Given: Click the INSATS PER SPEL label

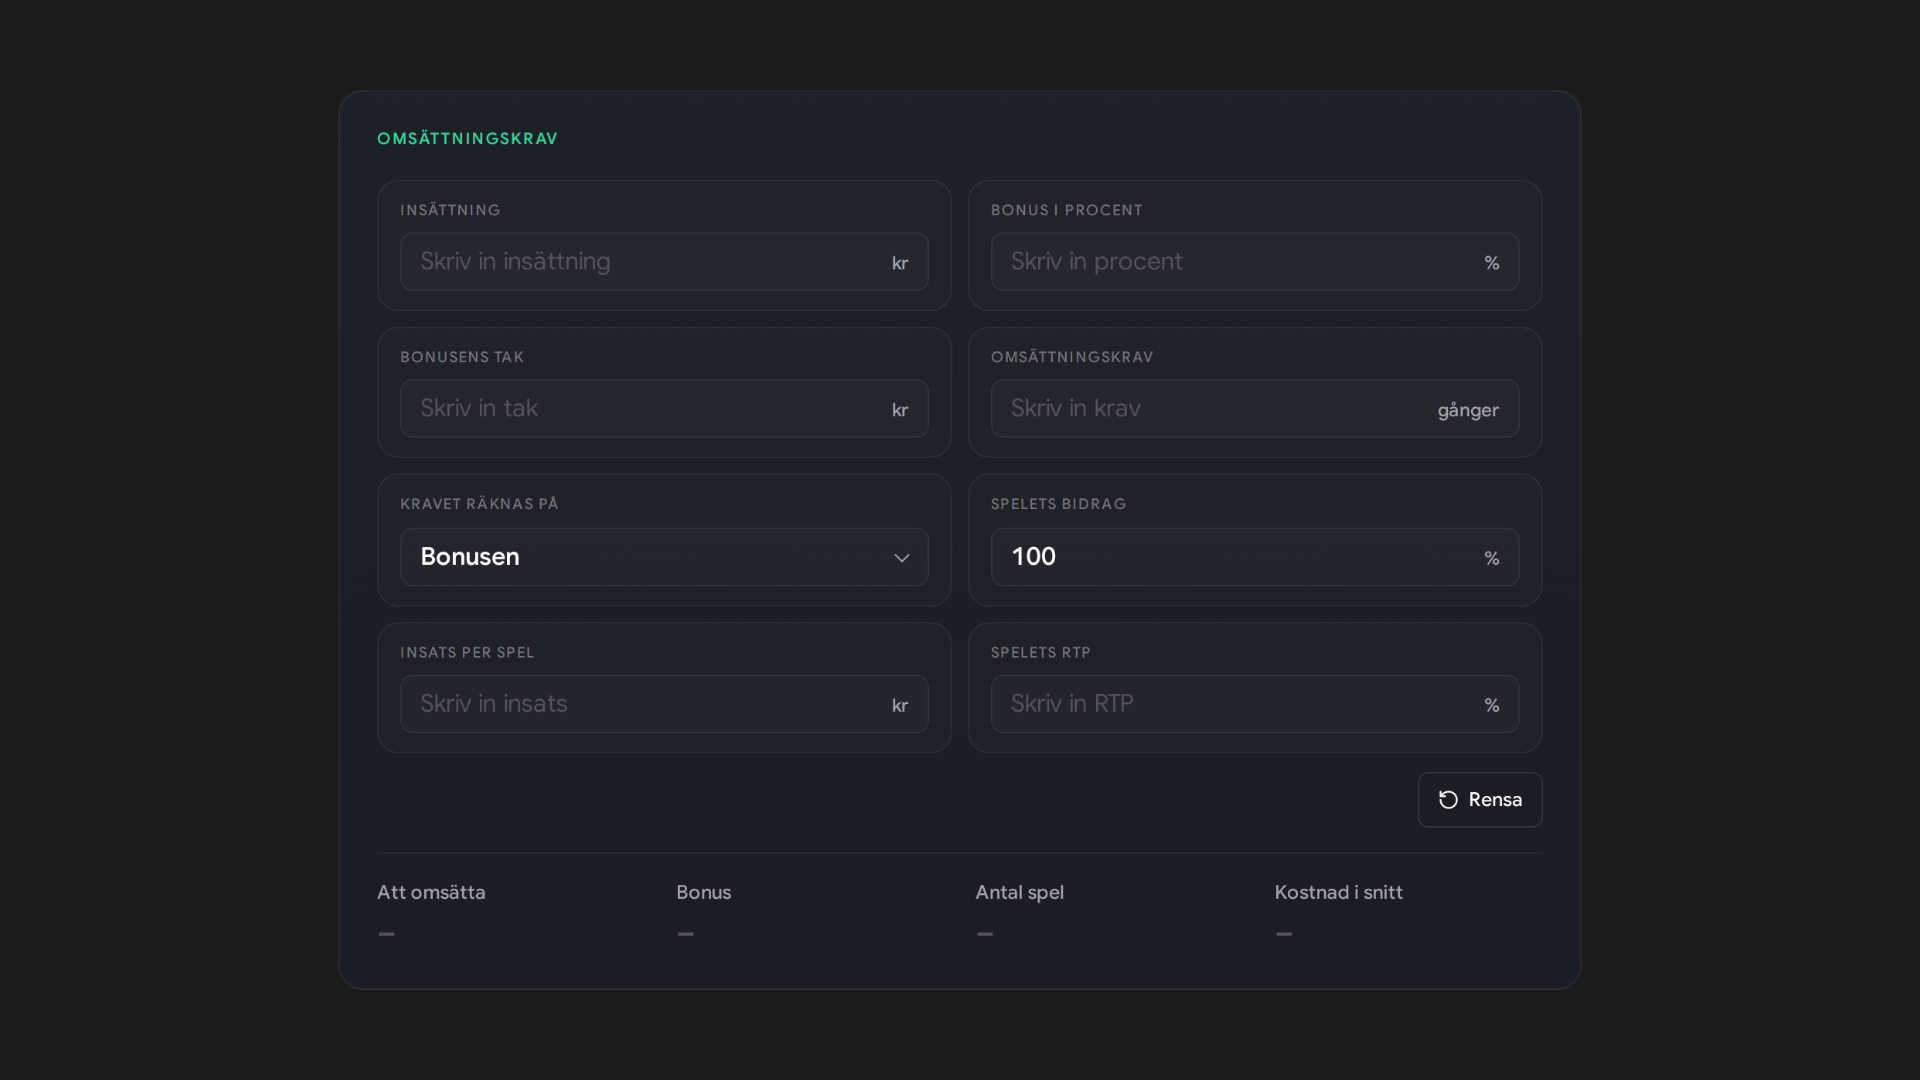Looking at the screenshot, I should pos(467,652).
